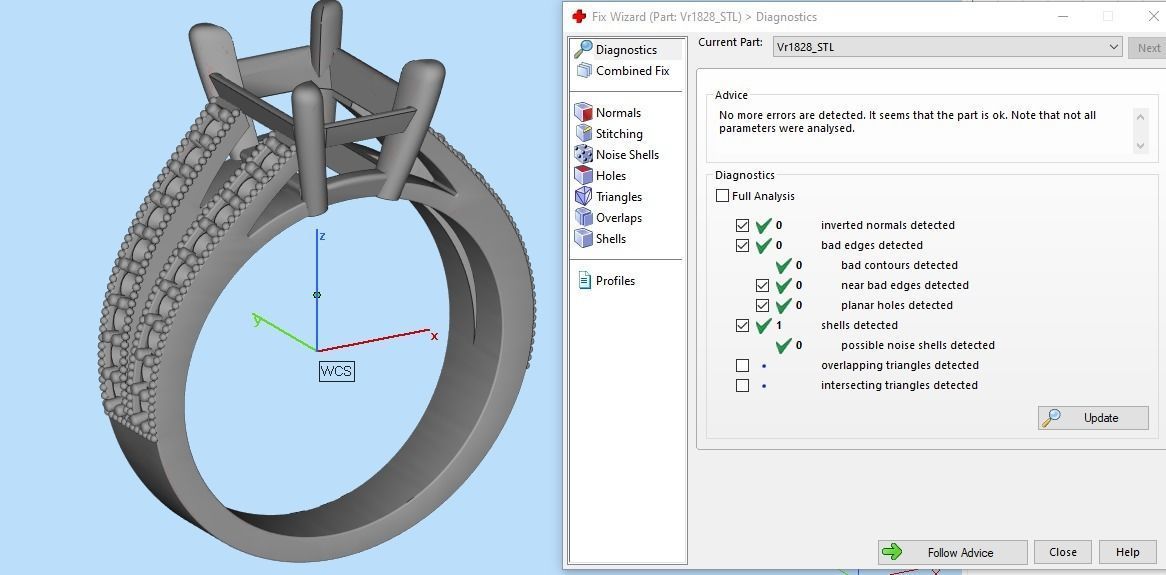Click green checkmark beside inverted normals
Viewport: 1166px width, 575px height.
[x=764, y=225]
